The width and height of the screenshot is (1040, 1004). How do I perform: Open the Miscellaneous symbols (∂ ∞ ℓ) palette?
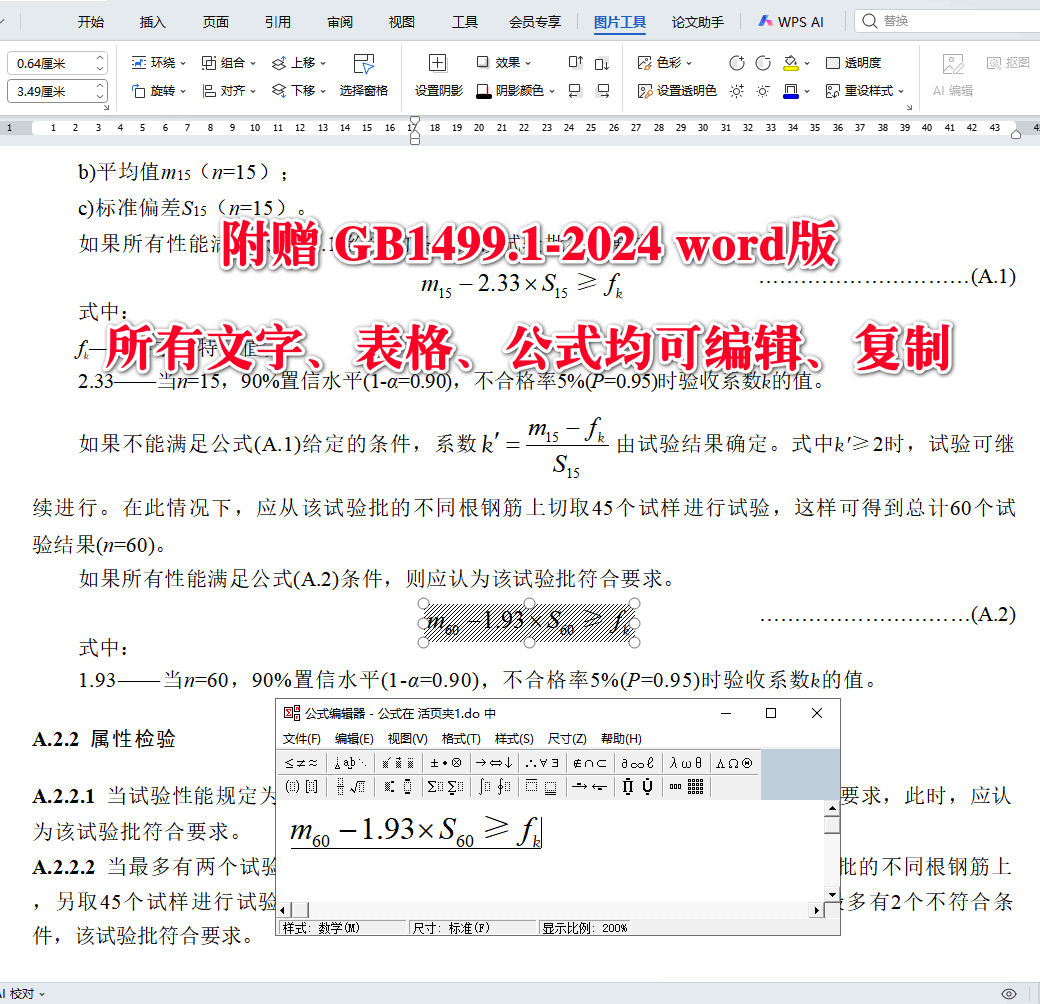637,763
